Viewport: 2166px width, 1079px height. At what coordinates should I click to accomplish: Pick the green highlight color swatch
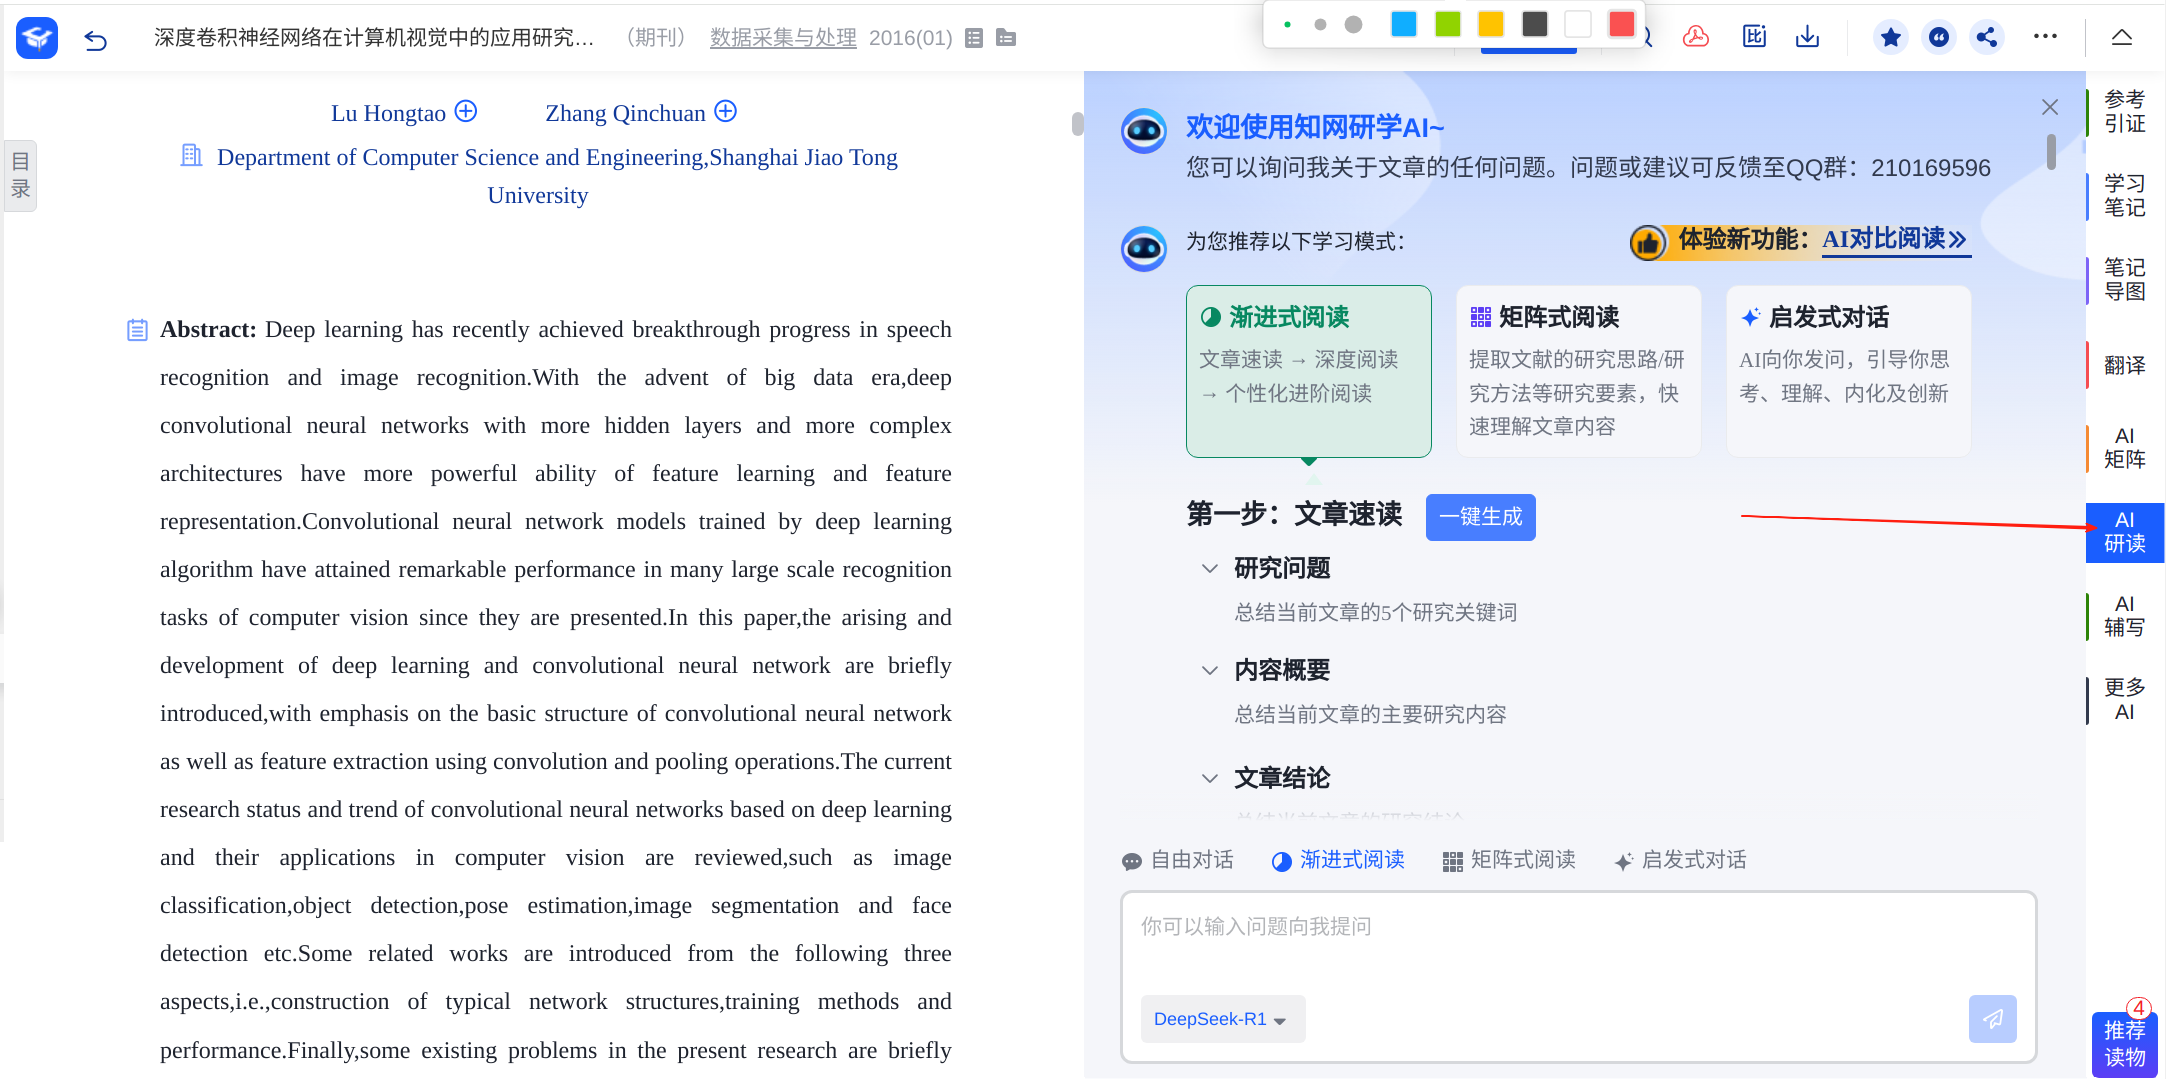tap(1447, 24)
